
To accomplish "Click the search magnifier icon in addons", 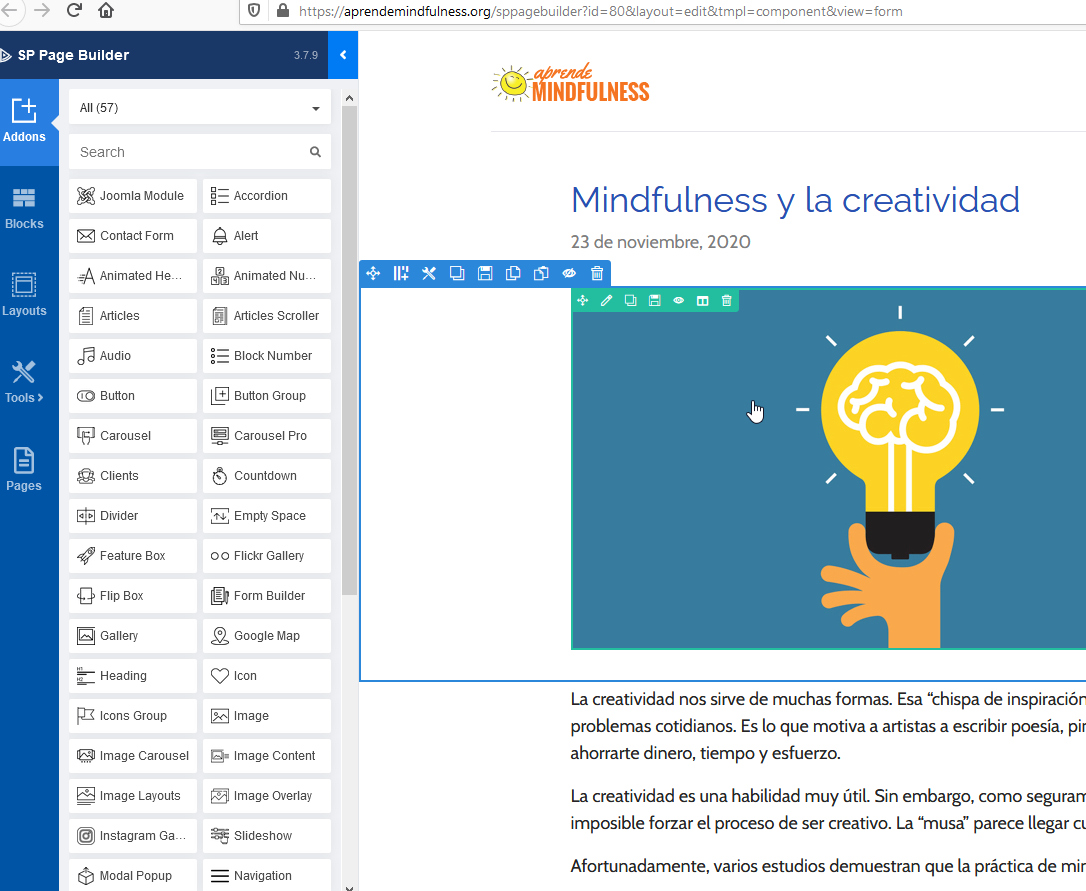I will tap(315, 152).
